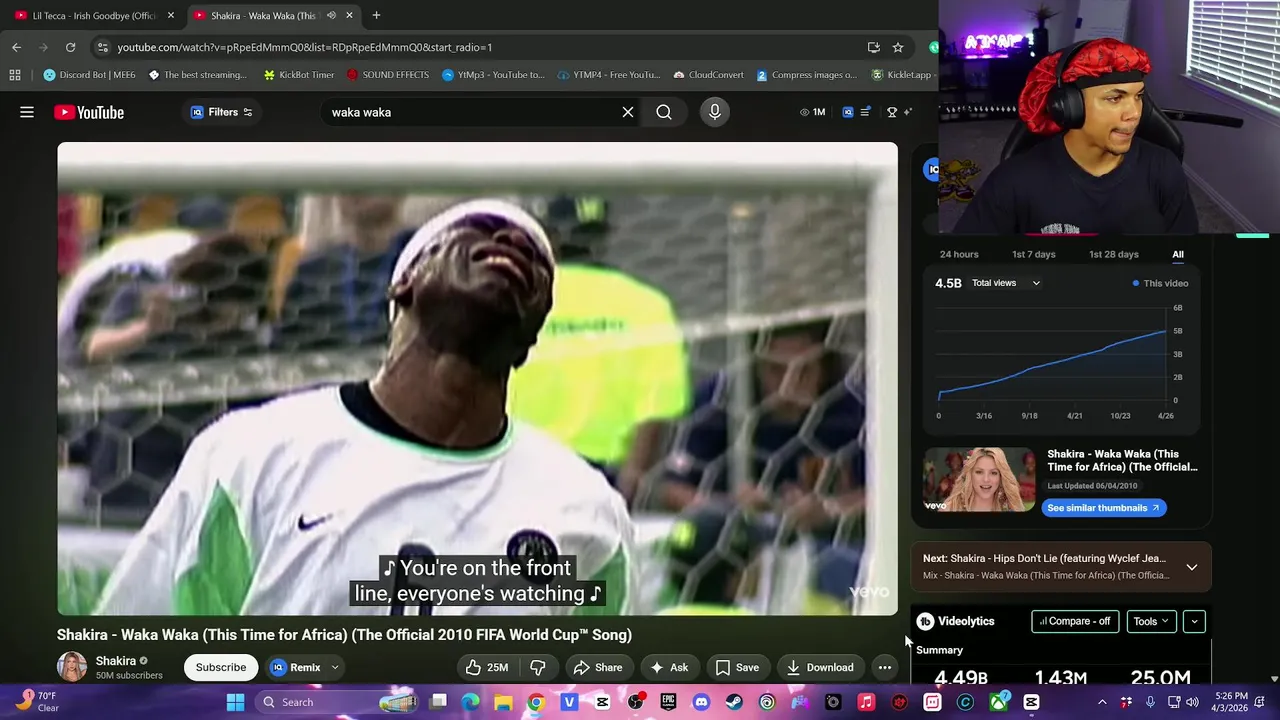The width and height of the screenshot is (1280, 720).
Task: Clear the waka waka search text
Action: click(628, 112)
